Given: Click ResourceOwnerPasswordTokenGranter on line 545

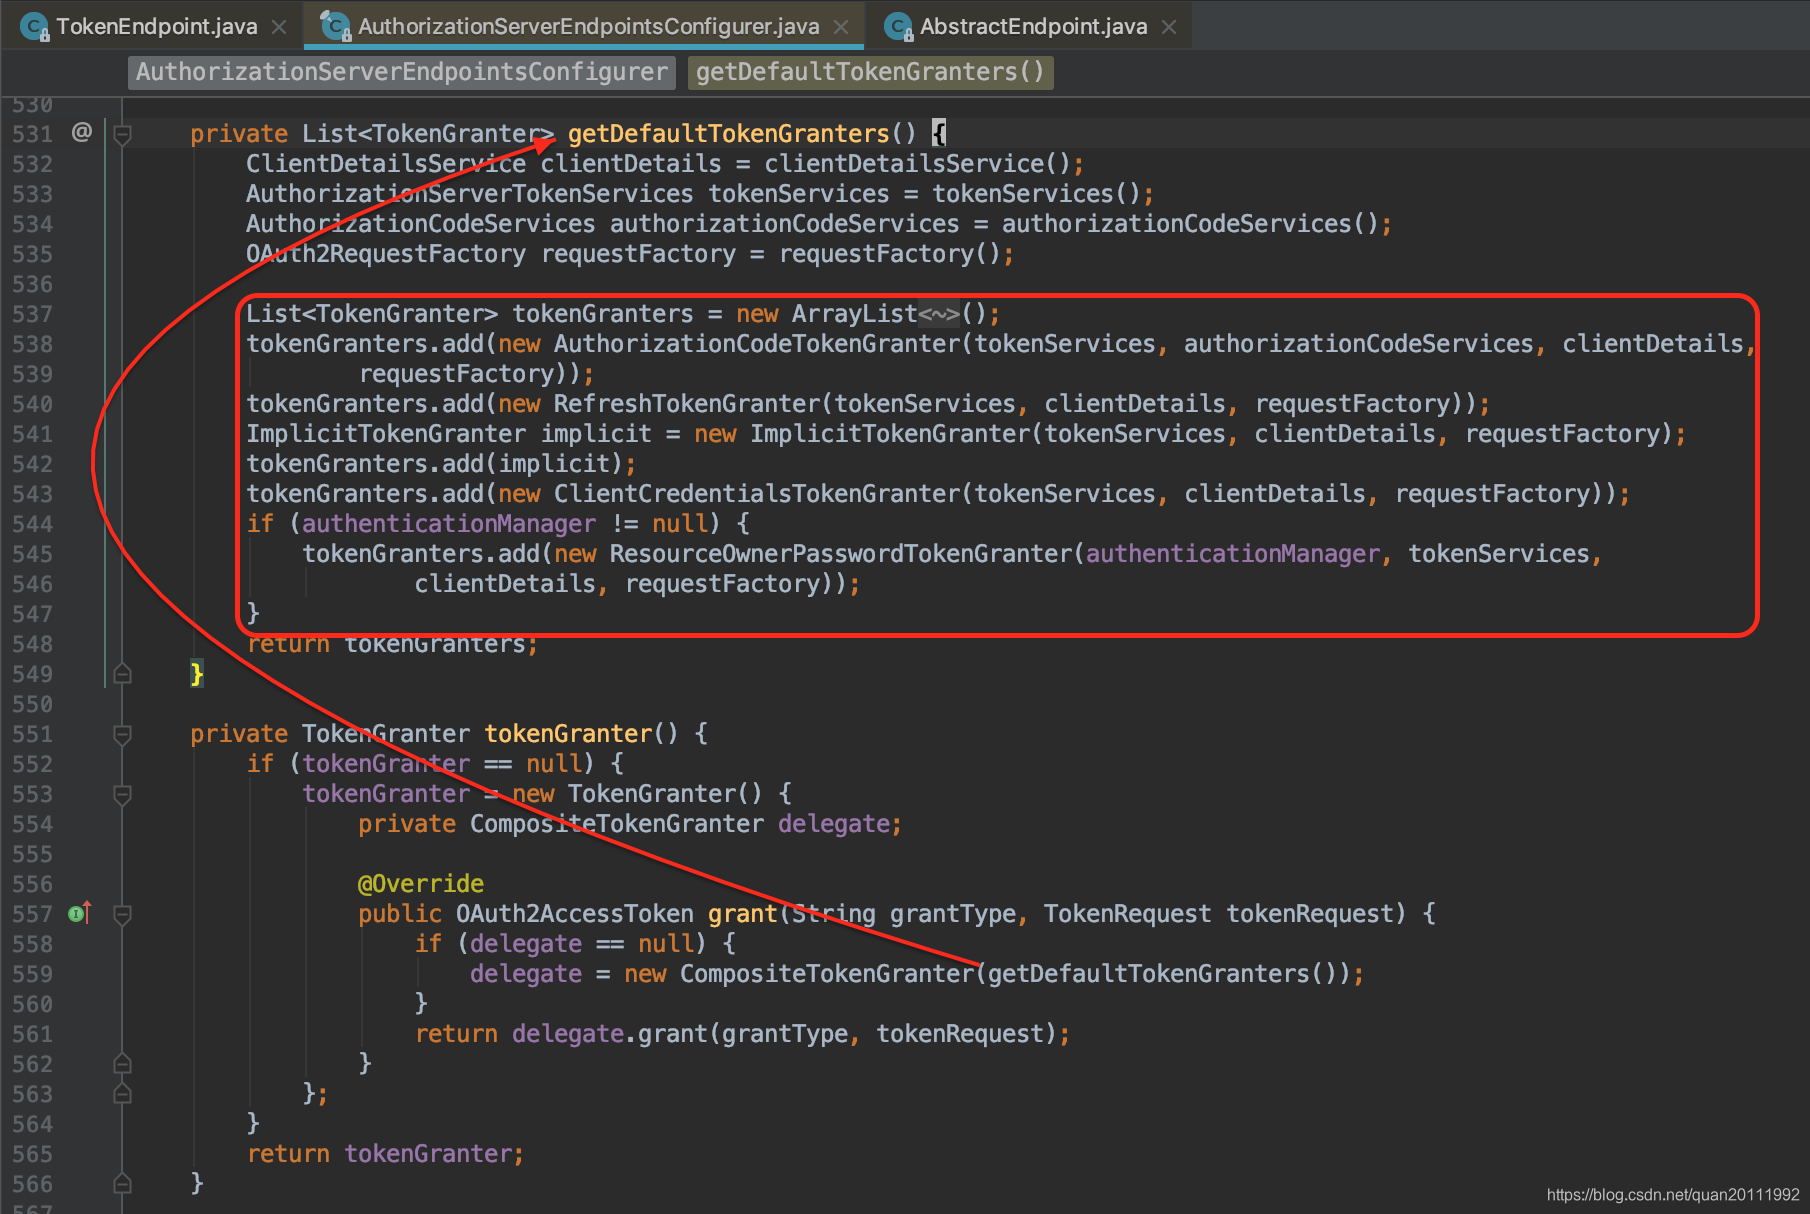Looking at the screenshot, I should tap(841, 554).
